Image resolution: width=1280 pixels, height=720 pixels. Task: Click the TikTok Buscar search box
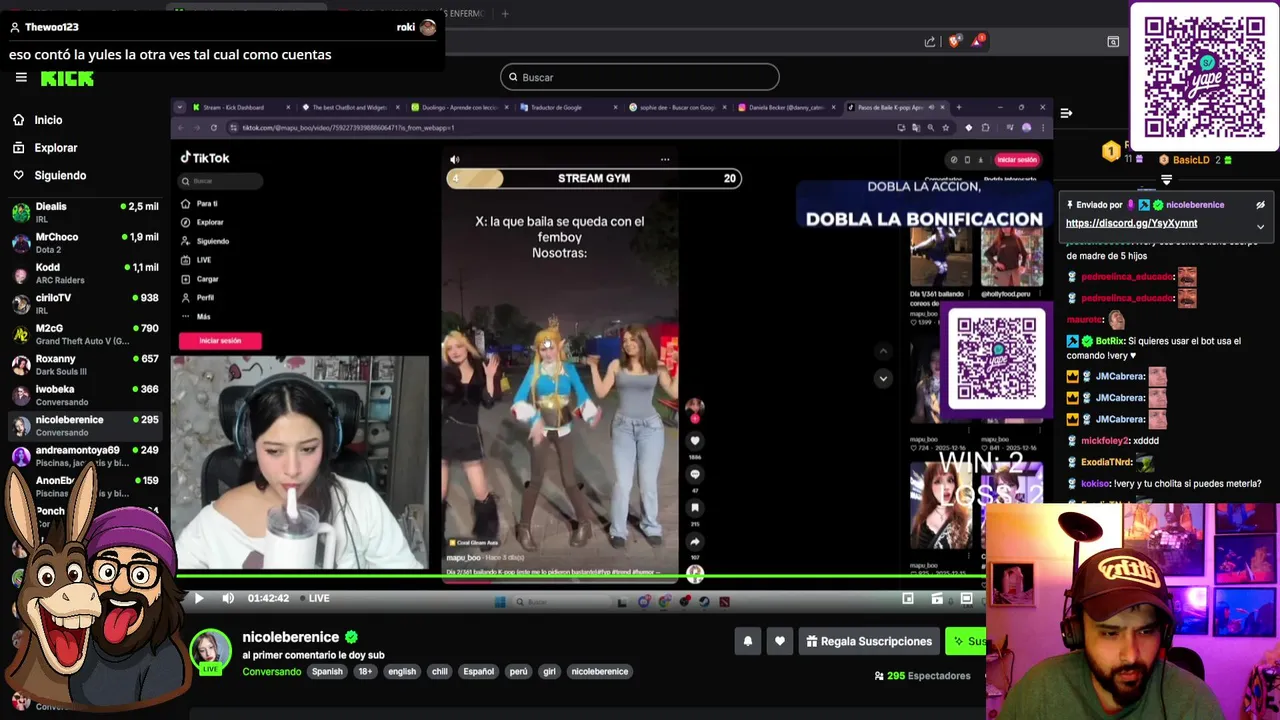[221, 181]
